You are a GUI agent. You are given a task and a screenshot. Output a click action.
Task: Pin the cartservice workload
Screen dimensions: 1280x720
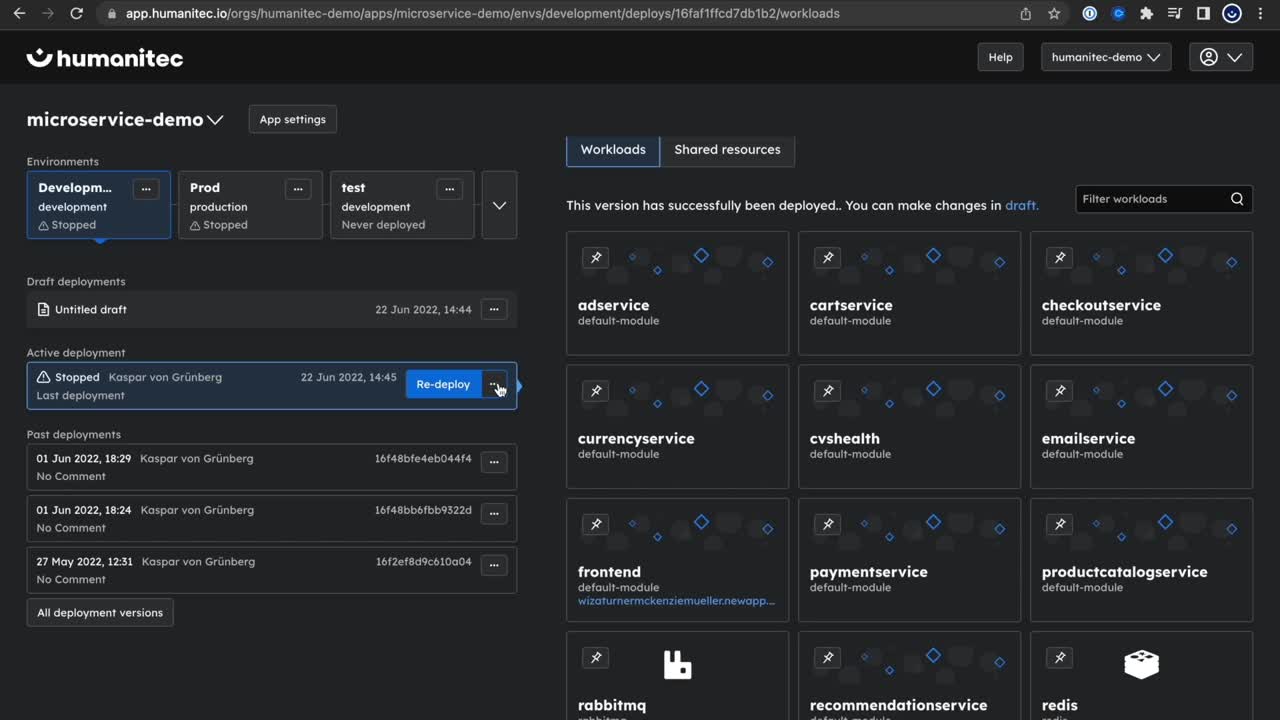pos(827,257)
